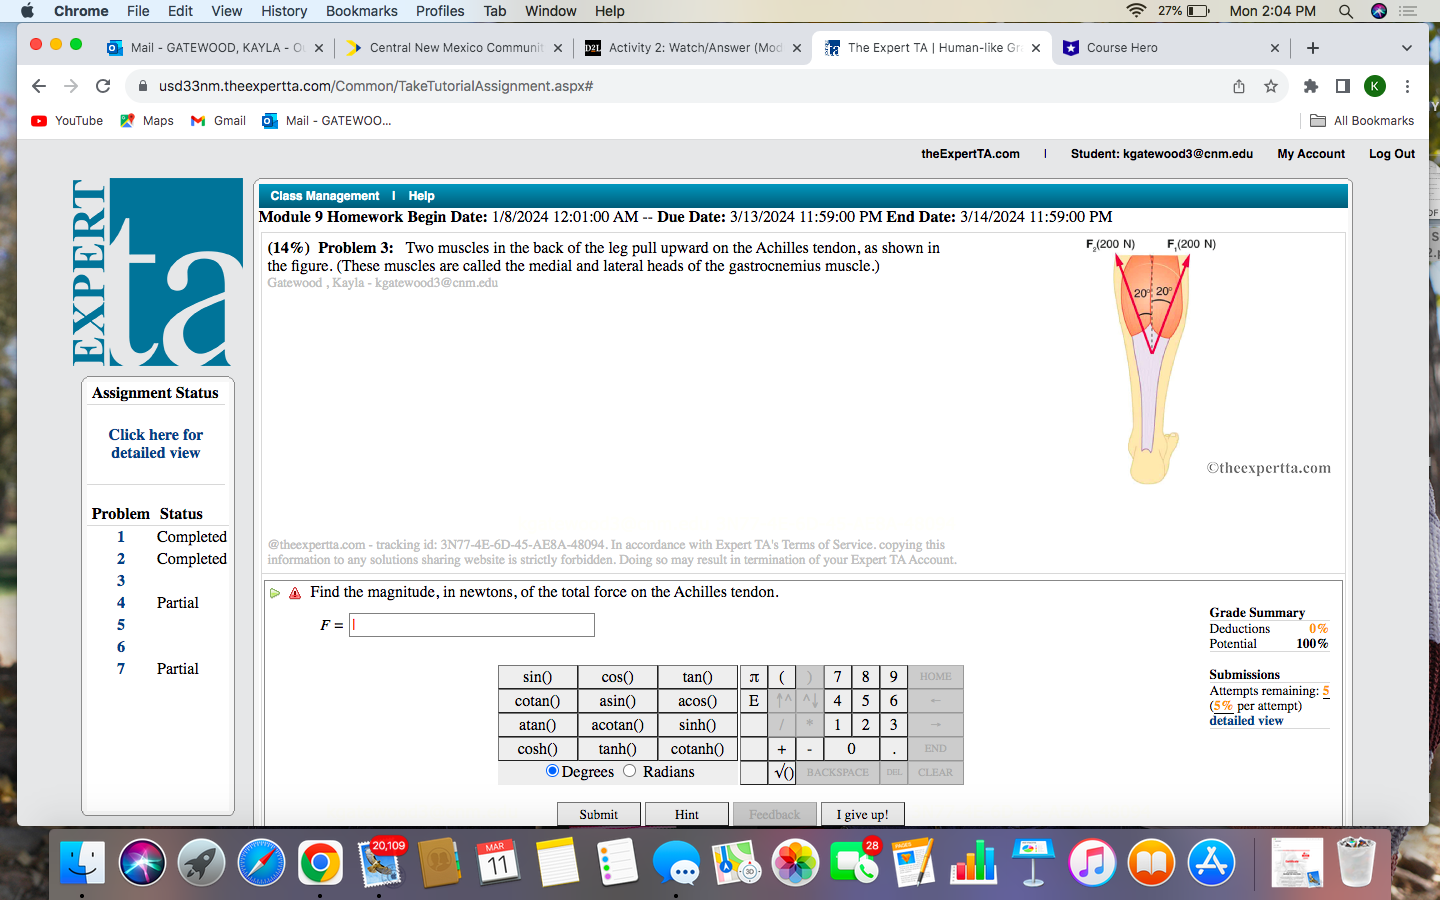The height and width of the screenshot is (900, 1440).
Task: Open the All Bookmarks panel
Action: coord(1361,120)
